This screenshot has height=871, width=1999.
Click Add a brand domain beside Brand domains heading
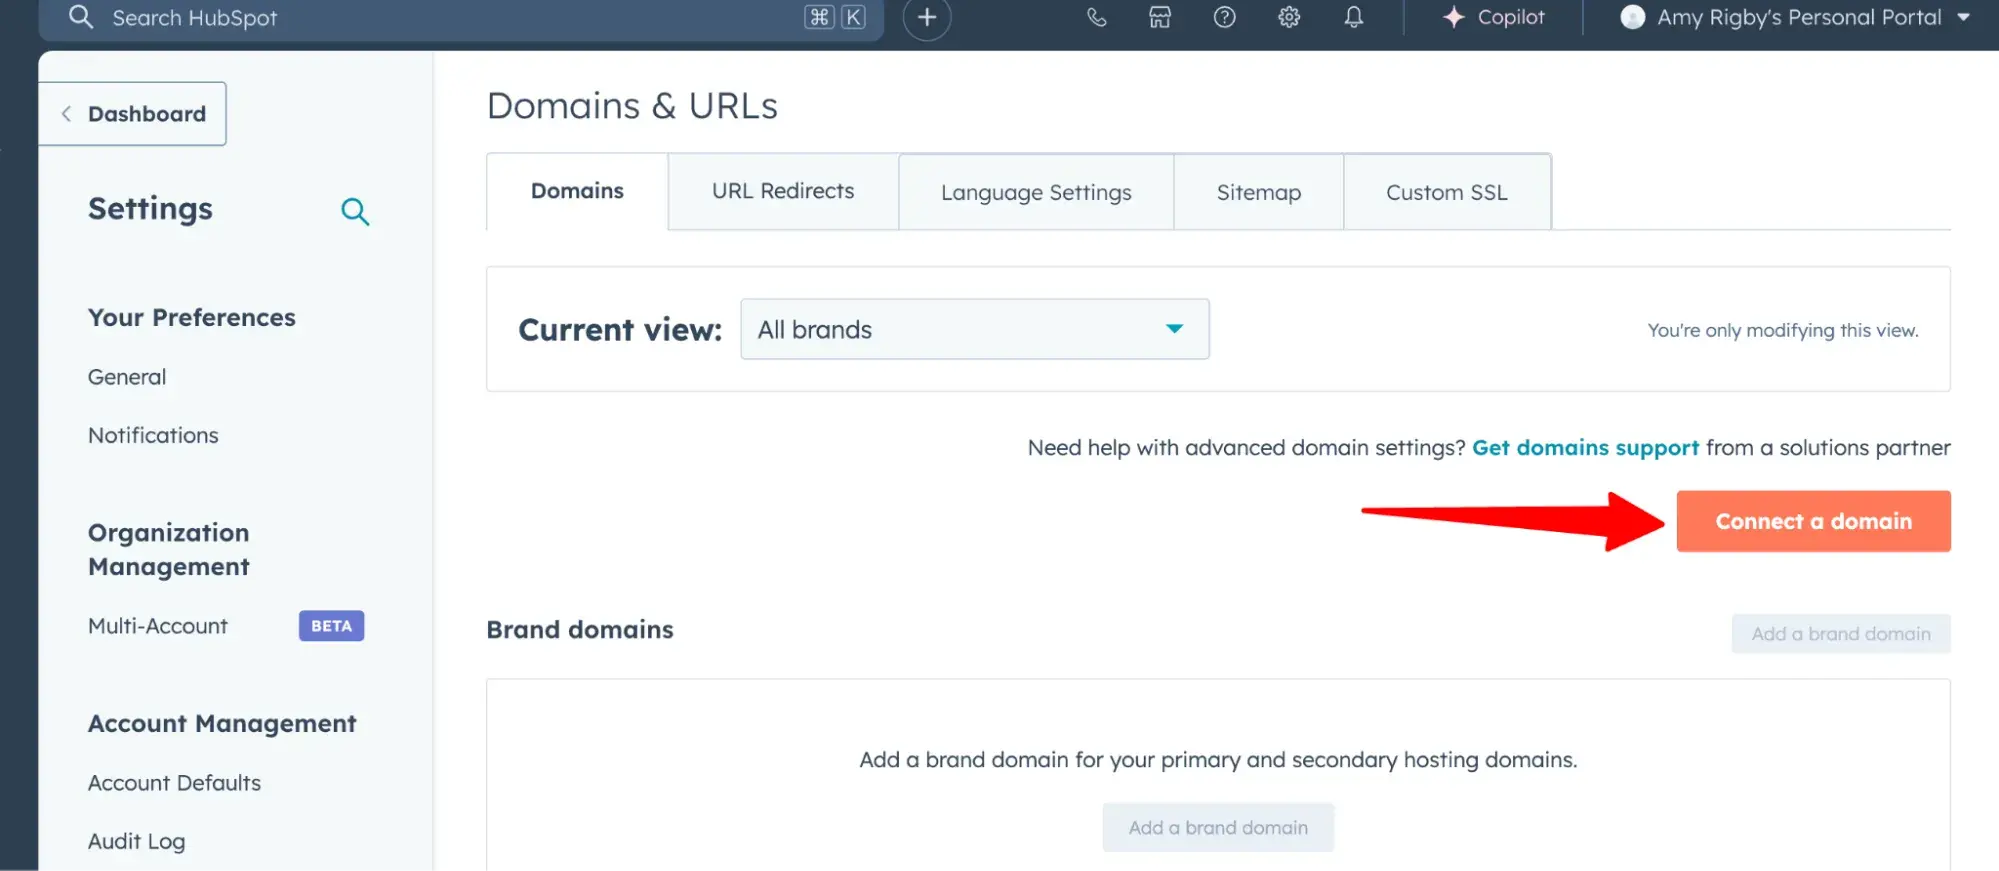coord(1841,634)
